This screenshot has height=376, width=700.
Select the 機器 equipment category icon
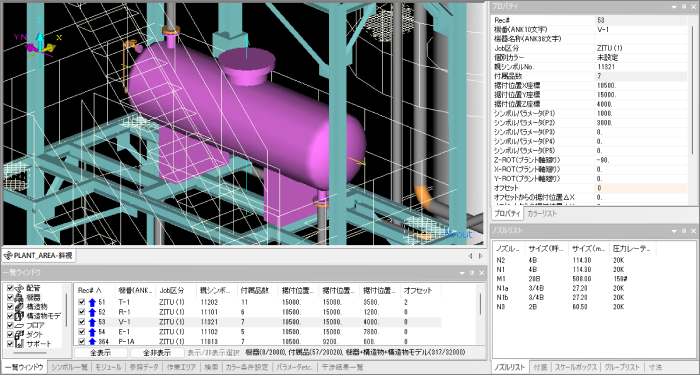19,297
